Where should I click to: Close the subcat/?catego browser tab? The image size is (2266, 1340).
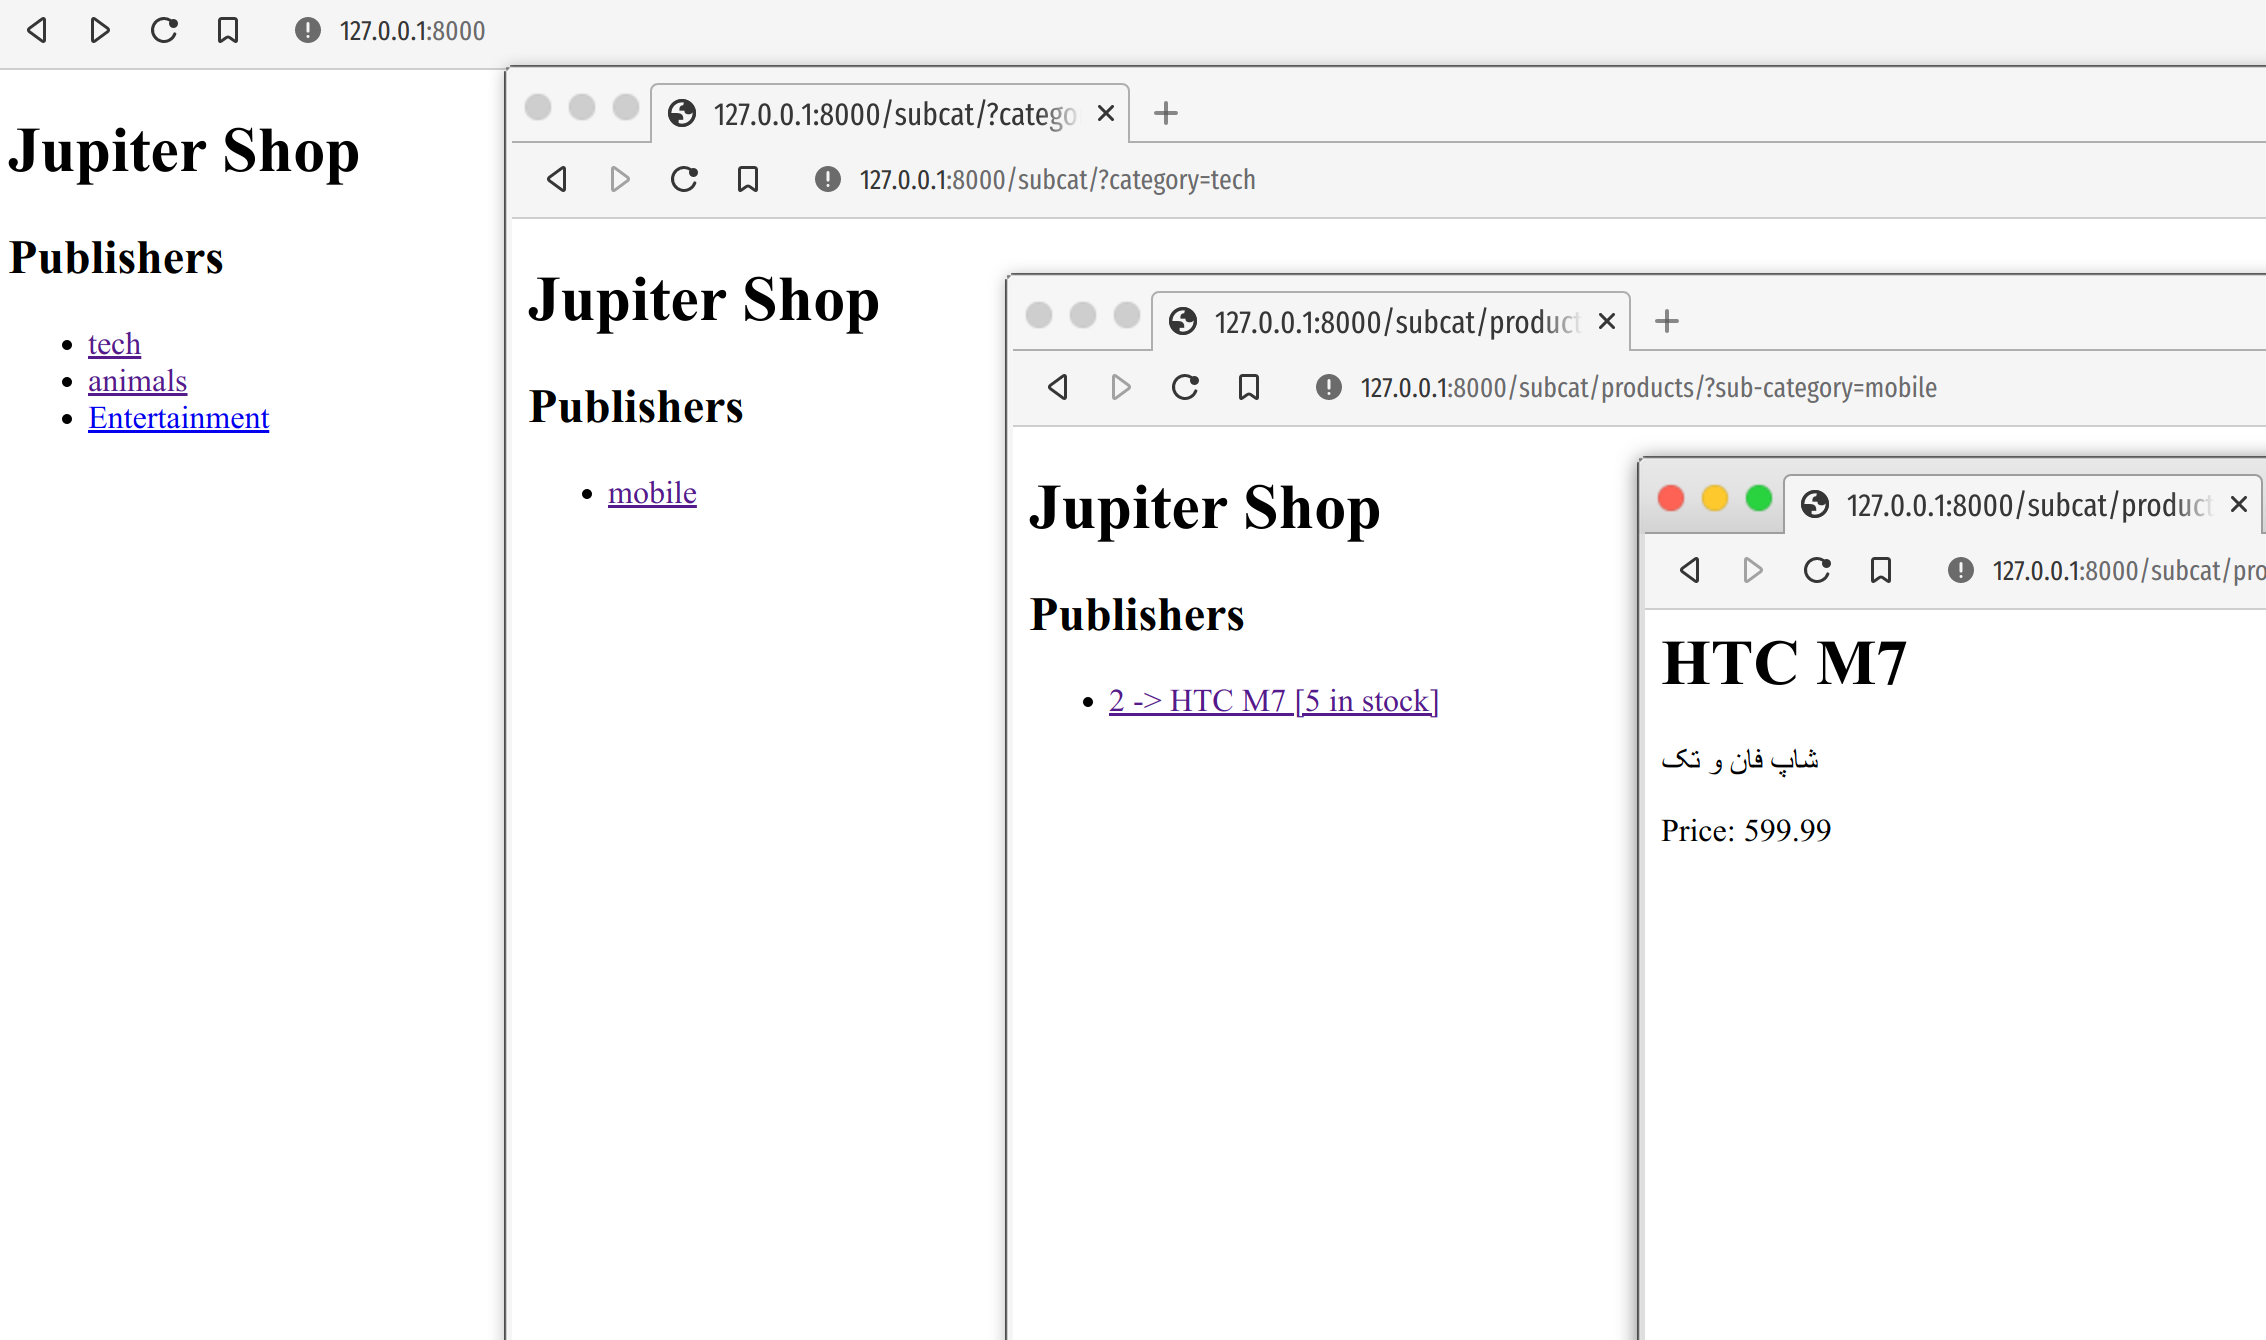tap(1106, 114)
